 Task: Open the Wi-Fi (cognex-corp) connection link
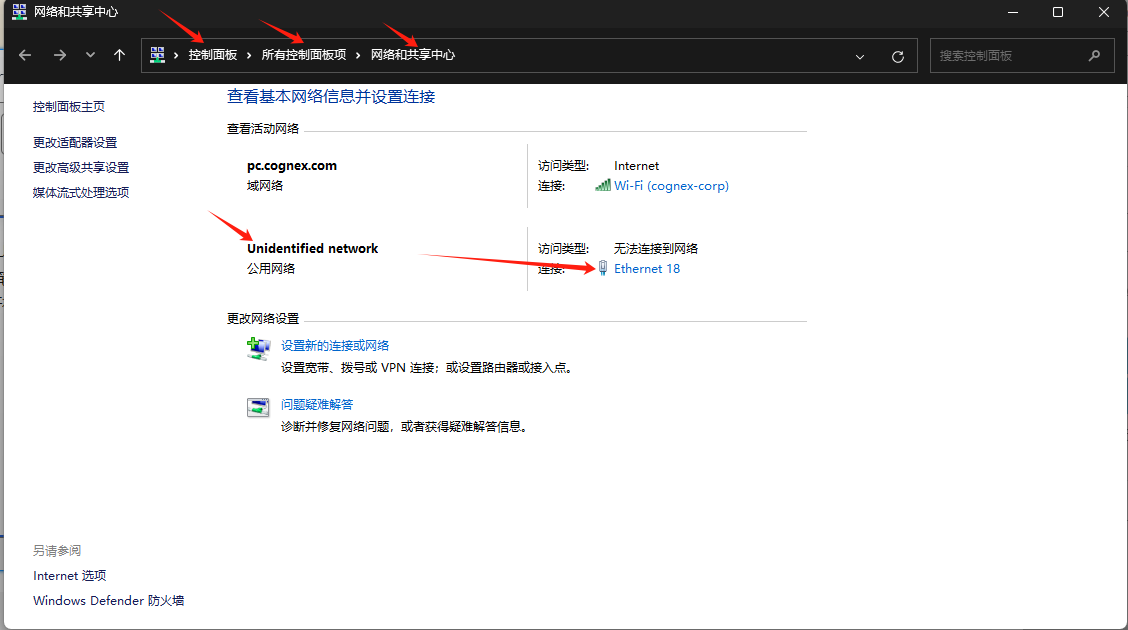(671, 186)
